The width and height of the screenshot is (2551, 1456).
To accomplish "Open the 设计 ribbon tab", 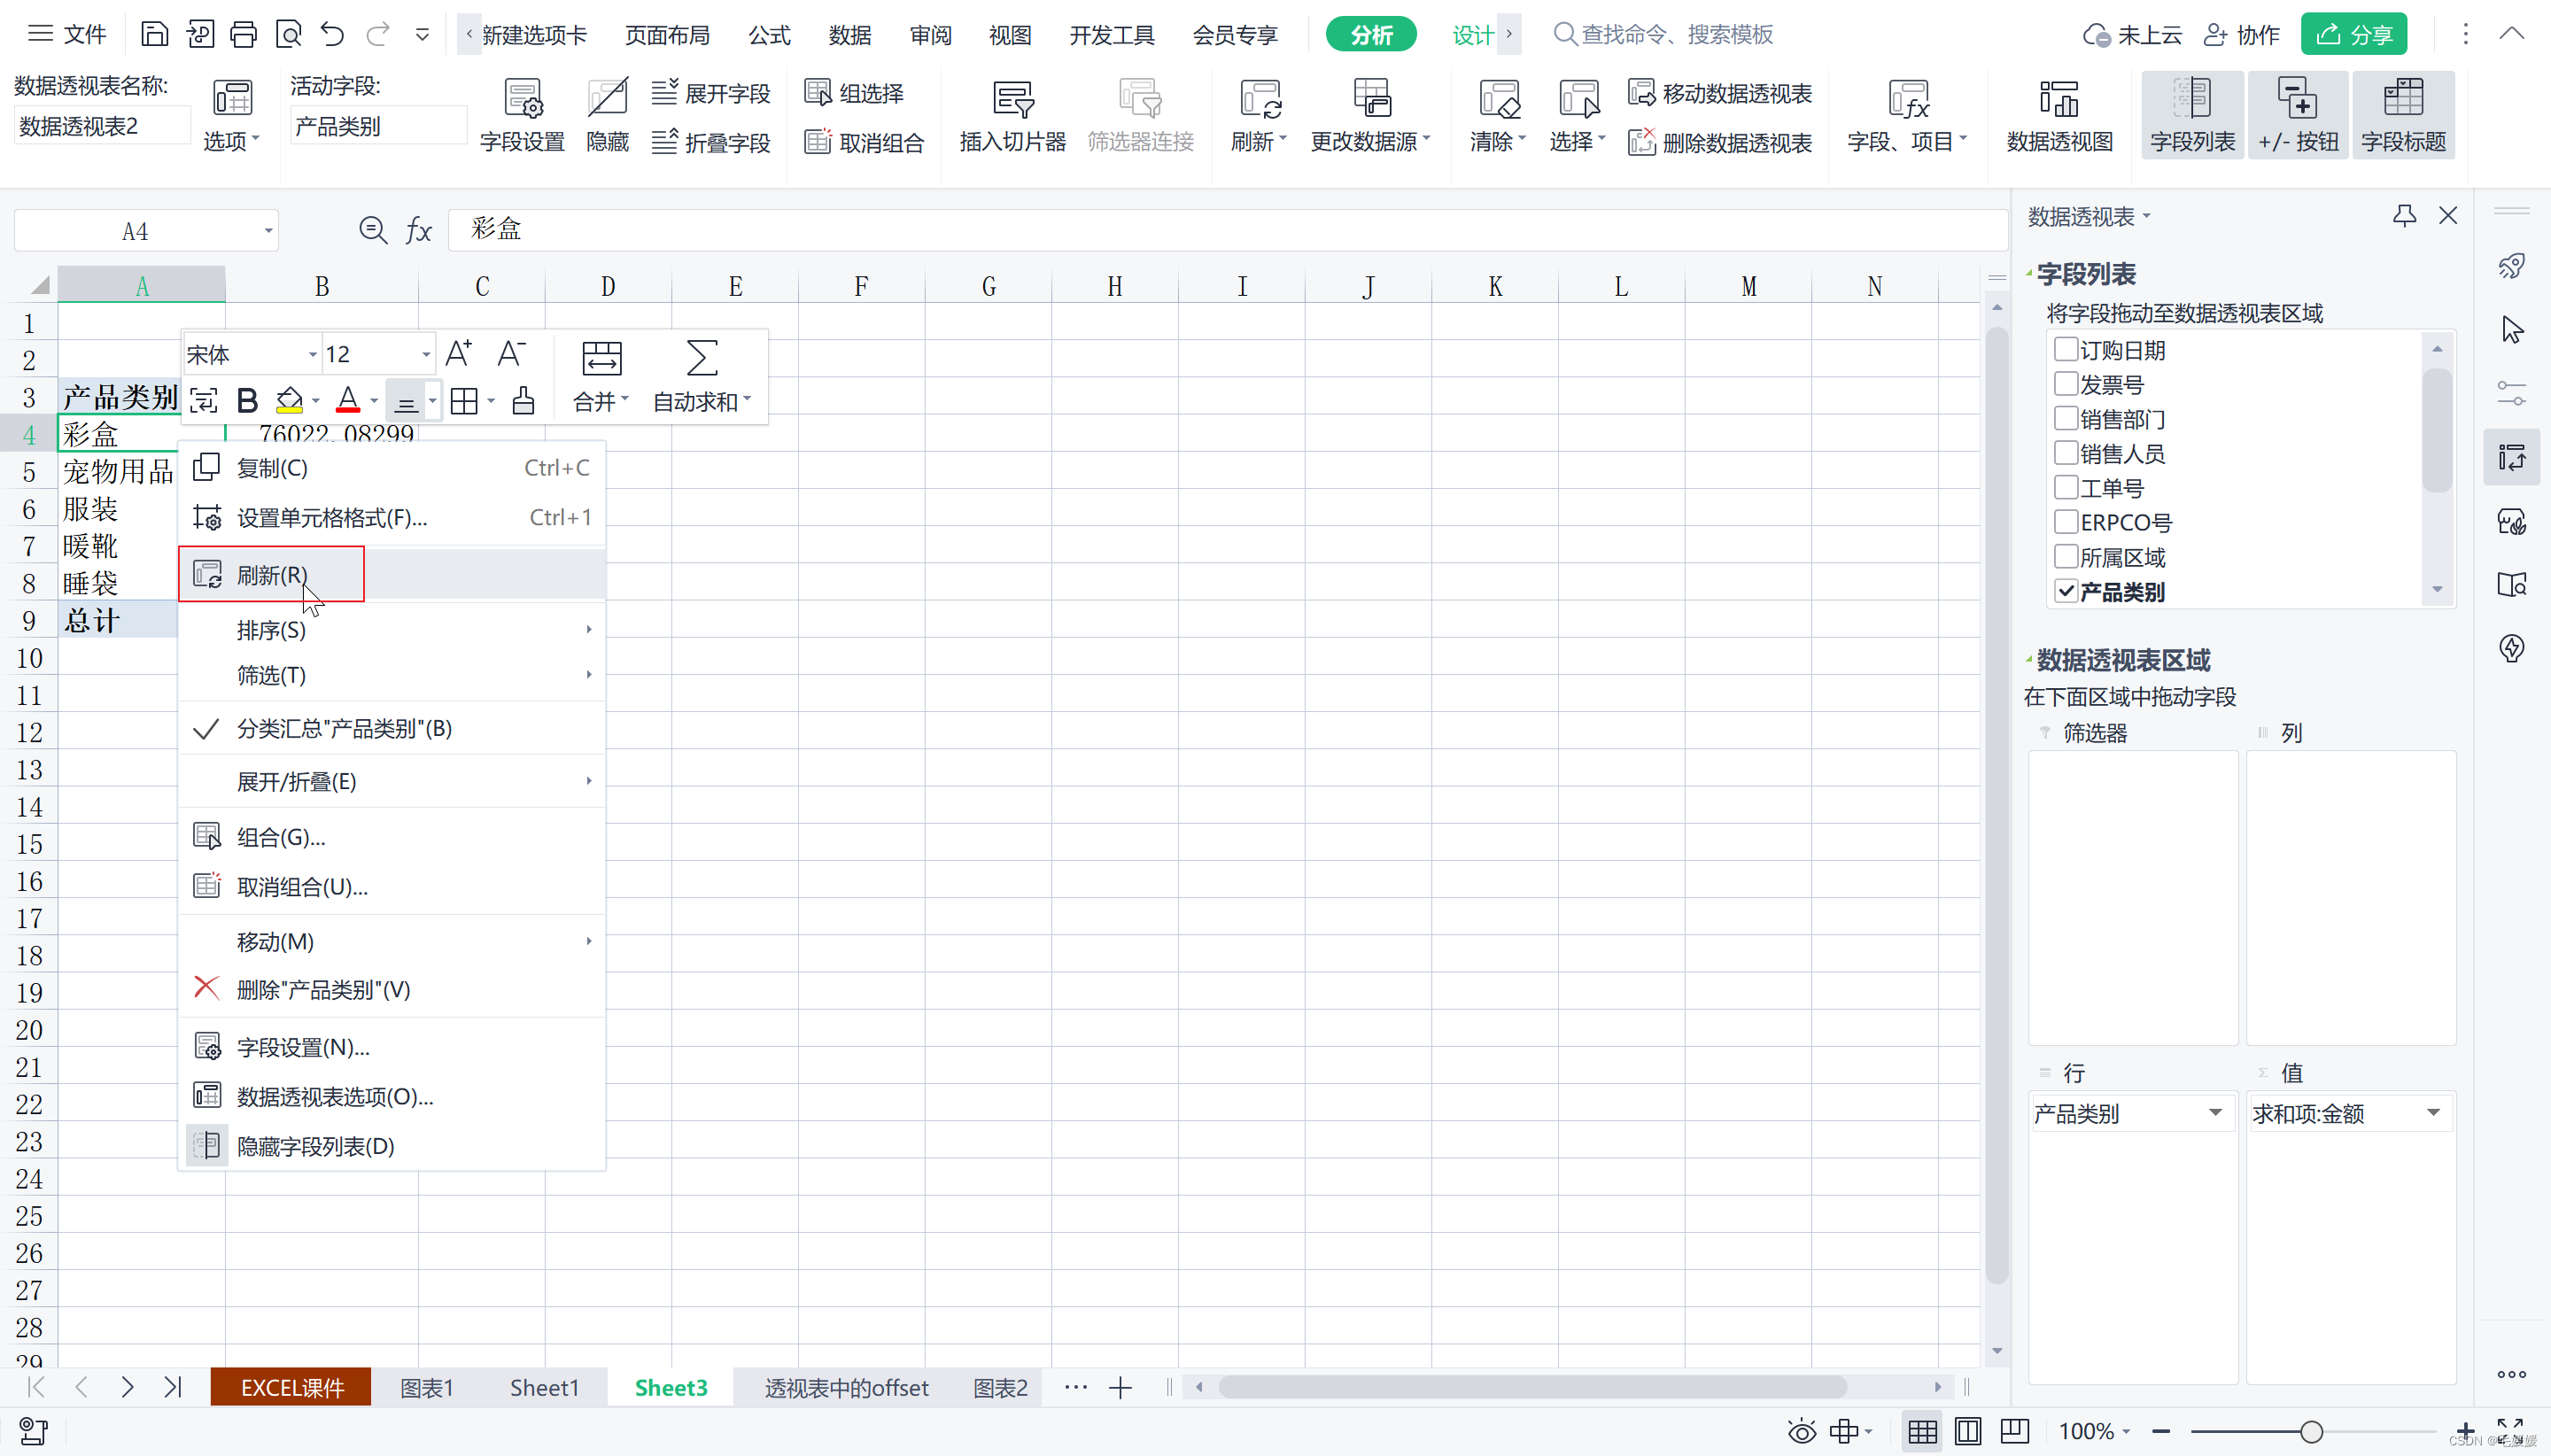I will pos(1473,35).
